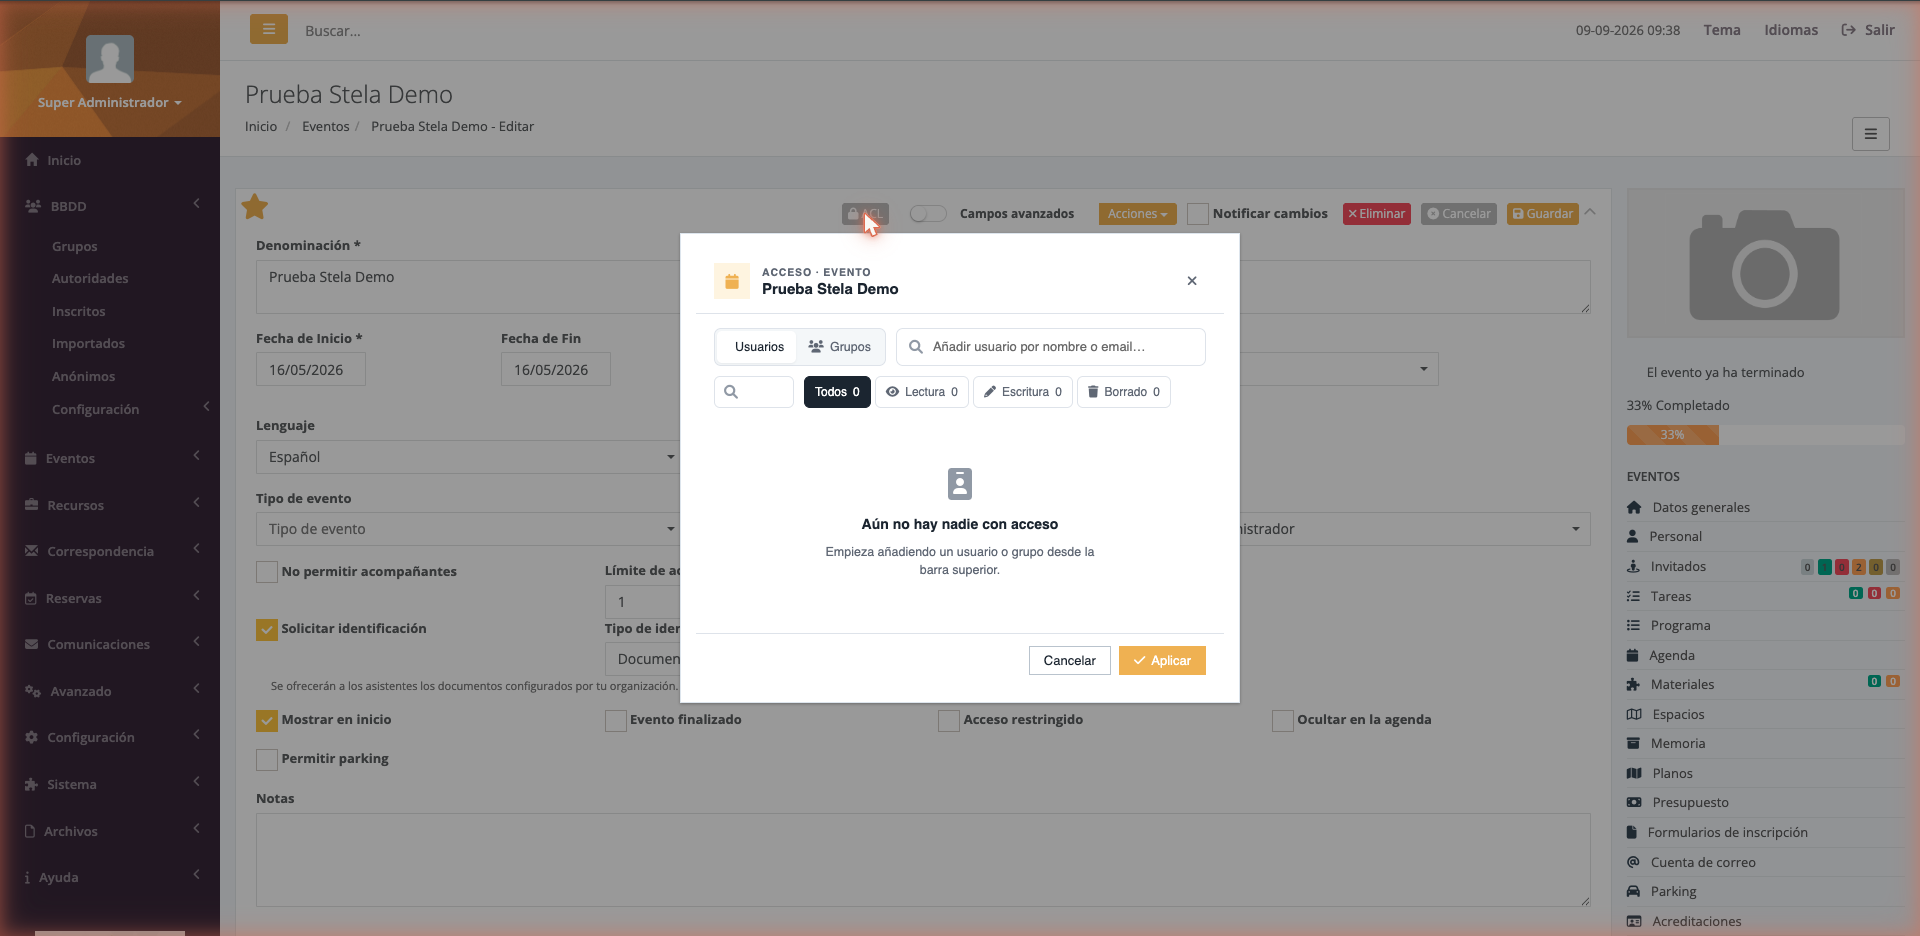The height and width of the screenshot is (936, 1920).
Task: Click the camera photo placeholder
Action: pos(1765,264)
